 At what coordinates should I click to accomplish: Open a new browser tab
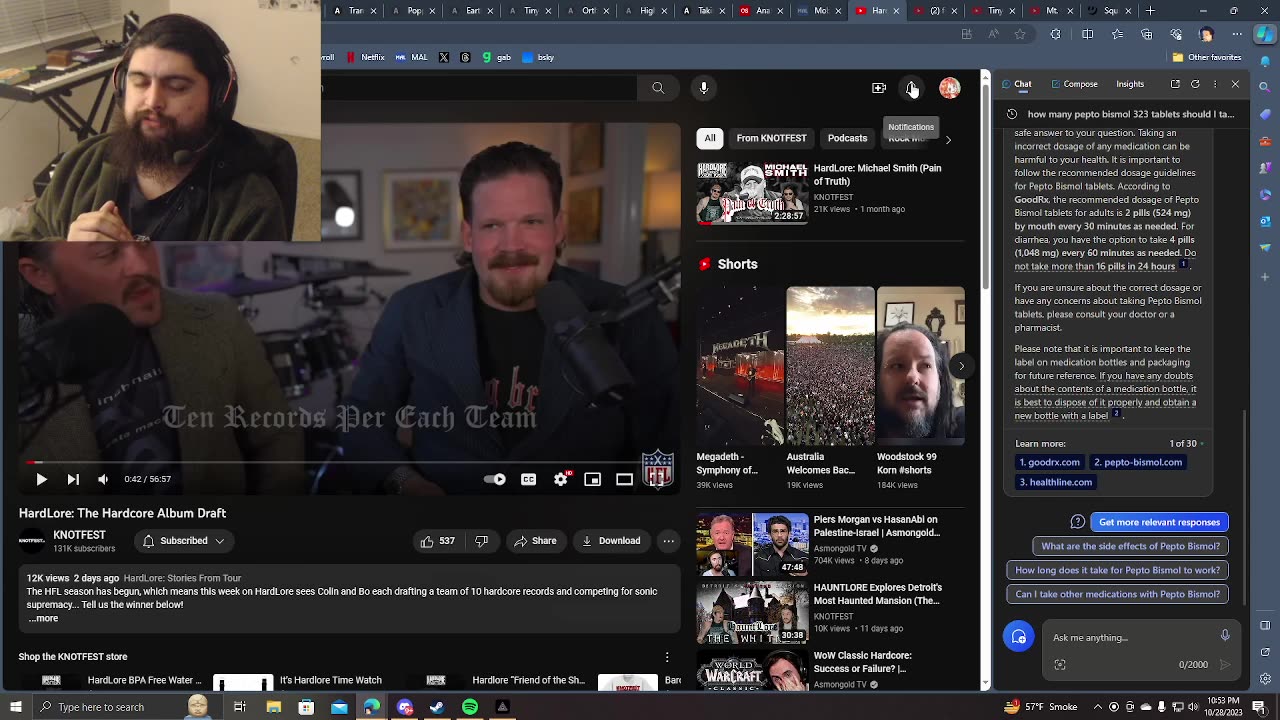1150,11
